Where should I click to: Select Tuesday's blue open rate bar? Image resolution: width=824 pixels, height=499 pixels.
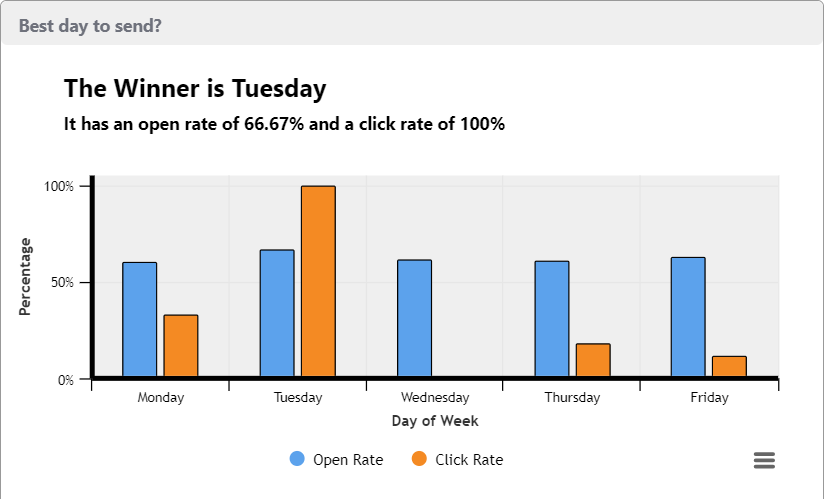(277, 313)
